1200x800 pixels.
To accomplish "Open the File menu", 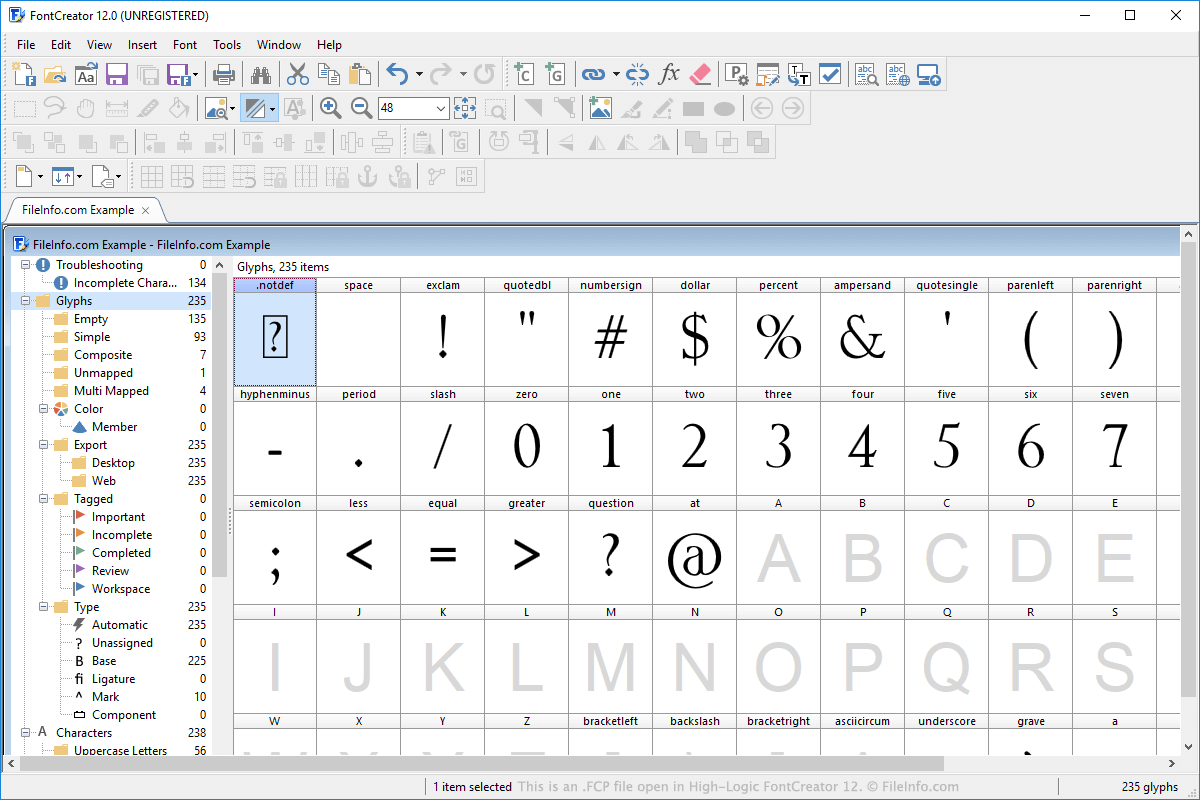I will pos(26,44).
